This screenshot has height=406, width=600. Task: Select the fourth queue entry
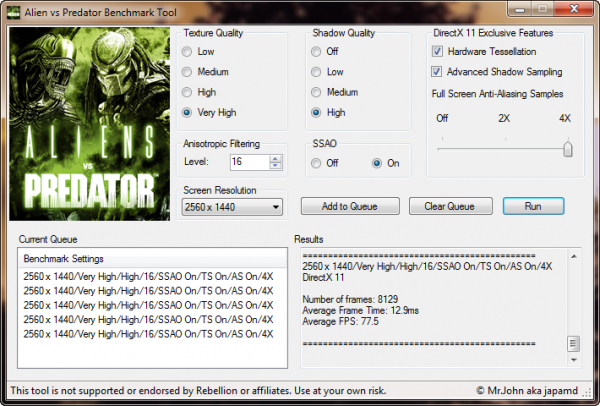(148, 320)
